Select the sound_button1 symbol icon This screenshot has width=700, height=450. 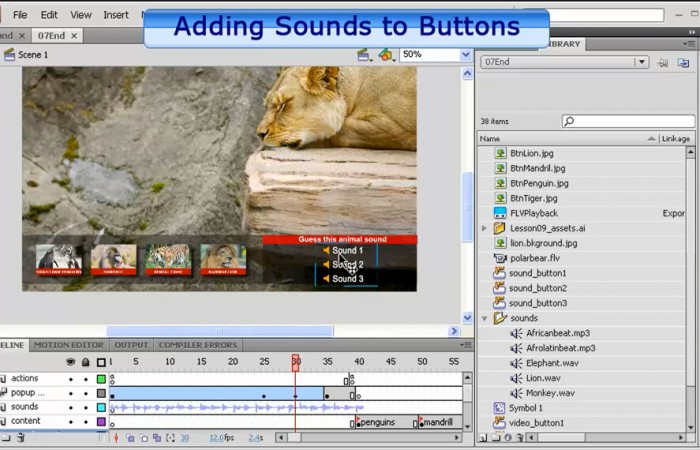click(499, 273)
